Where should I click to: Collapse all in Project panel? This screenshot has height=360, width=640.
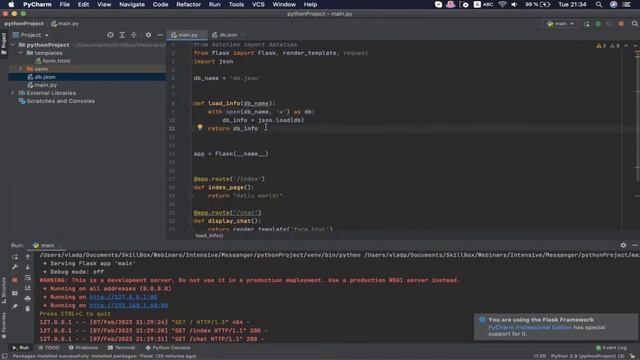tap(133, 35)
